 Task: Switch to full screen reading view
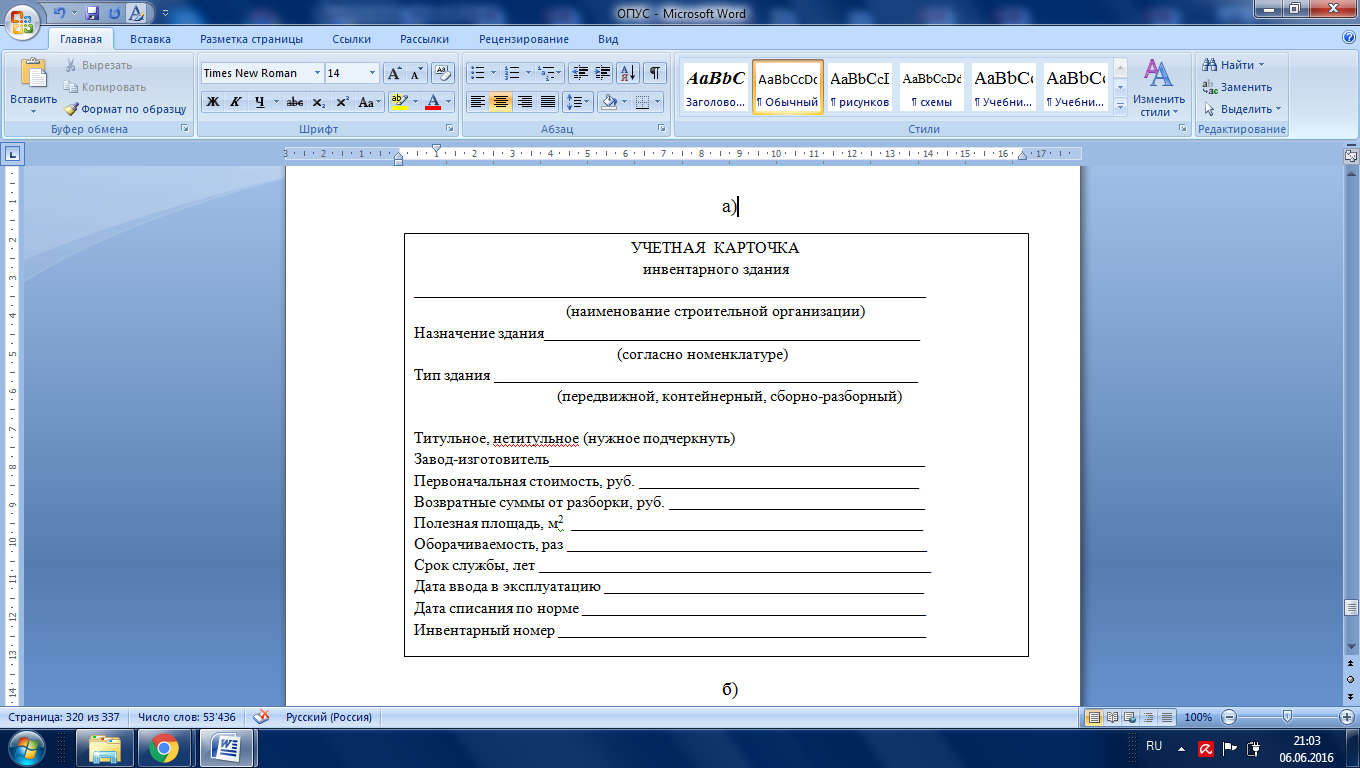pos(1110,717)
